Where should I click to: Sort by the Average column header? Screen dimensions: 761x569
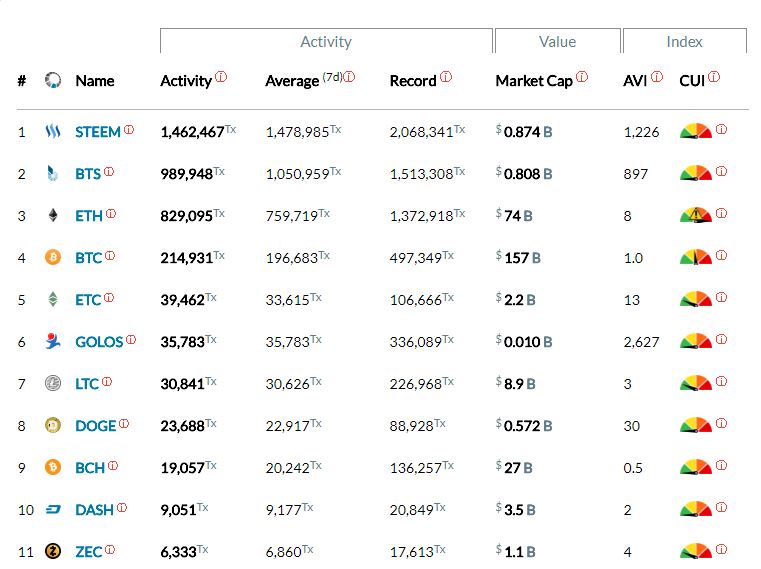[x=292, y=81]
